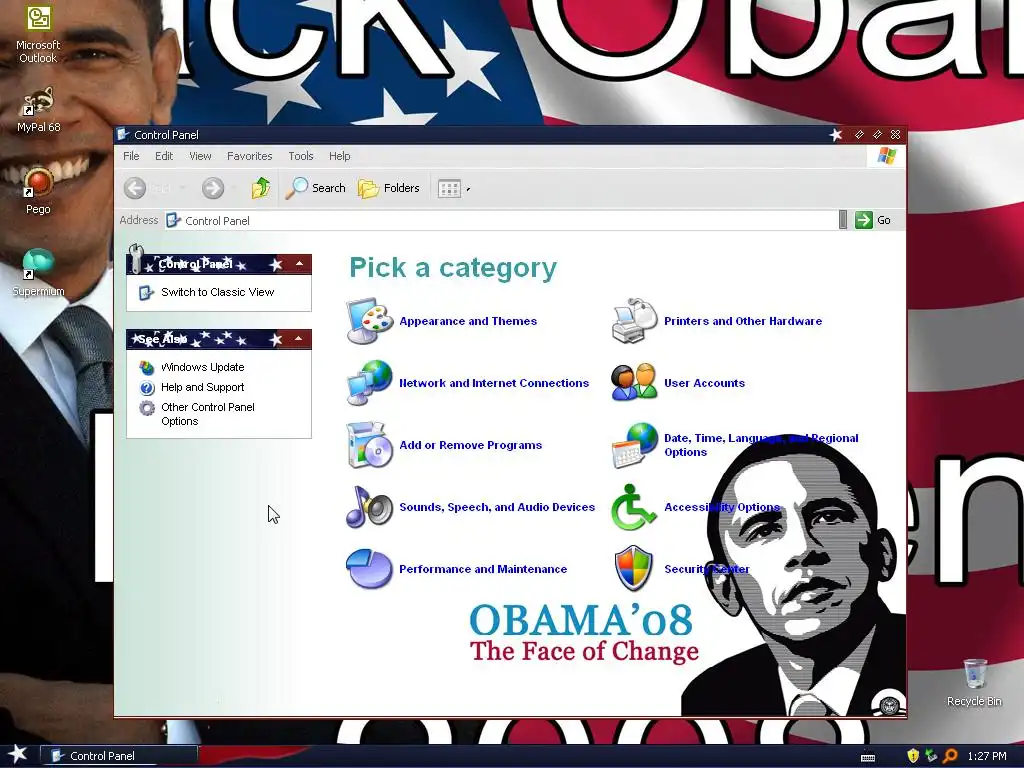Click Appearance and Themes text link
The width and height of the screenshot is (1024, 768).
[468, 321]
